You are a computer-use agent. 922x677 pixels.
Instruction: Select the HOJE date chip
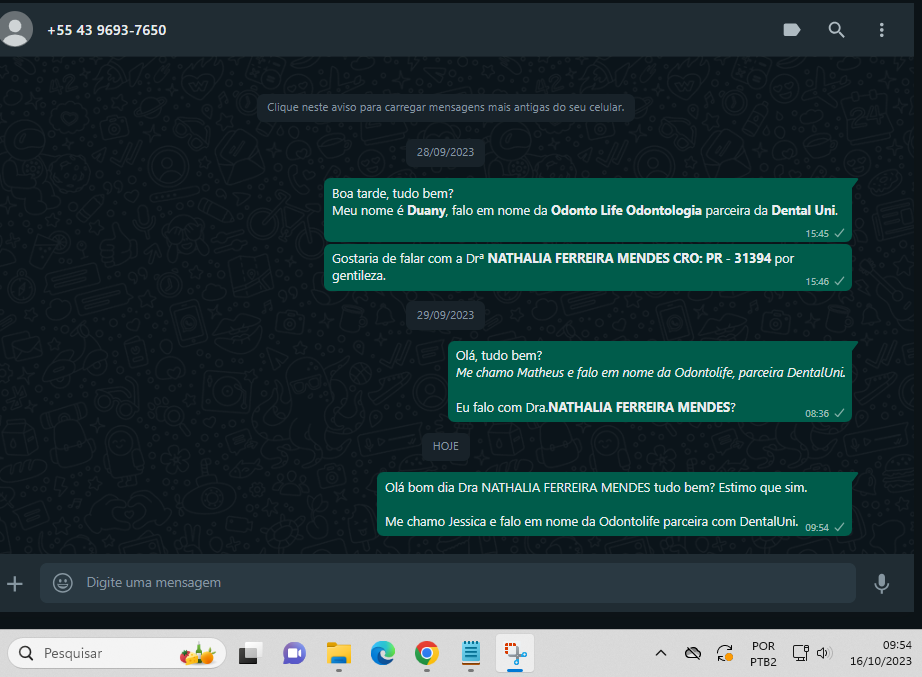445,446
